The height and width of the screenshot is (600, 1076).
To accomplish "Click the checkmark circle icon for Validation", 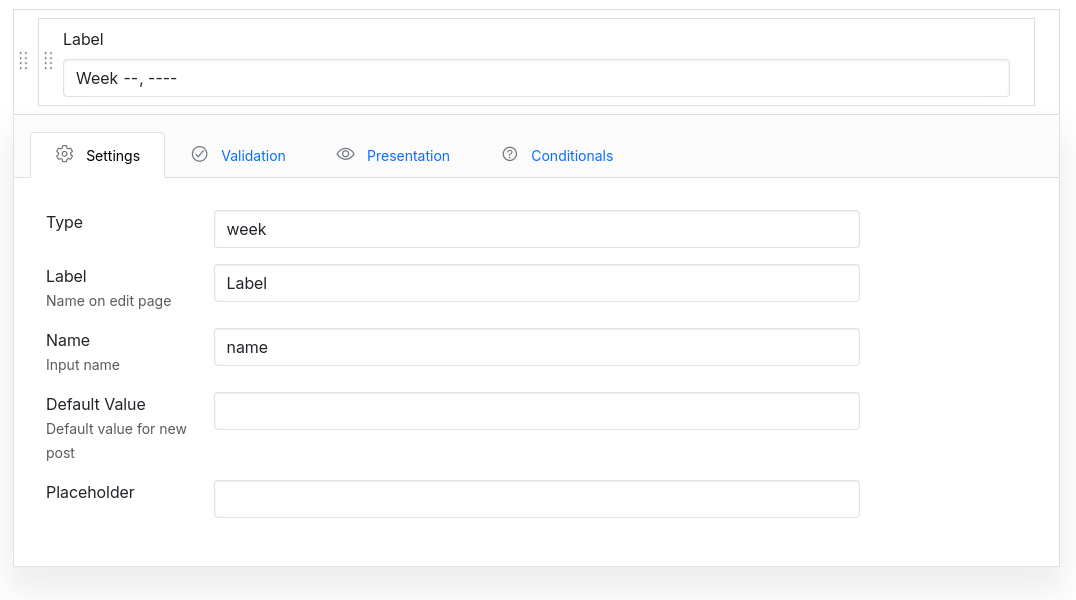I will point(199,154).
